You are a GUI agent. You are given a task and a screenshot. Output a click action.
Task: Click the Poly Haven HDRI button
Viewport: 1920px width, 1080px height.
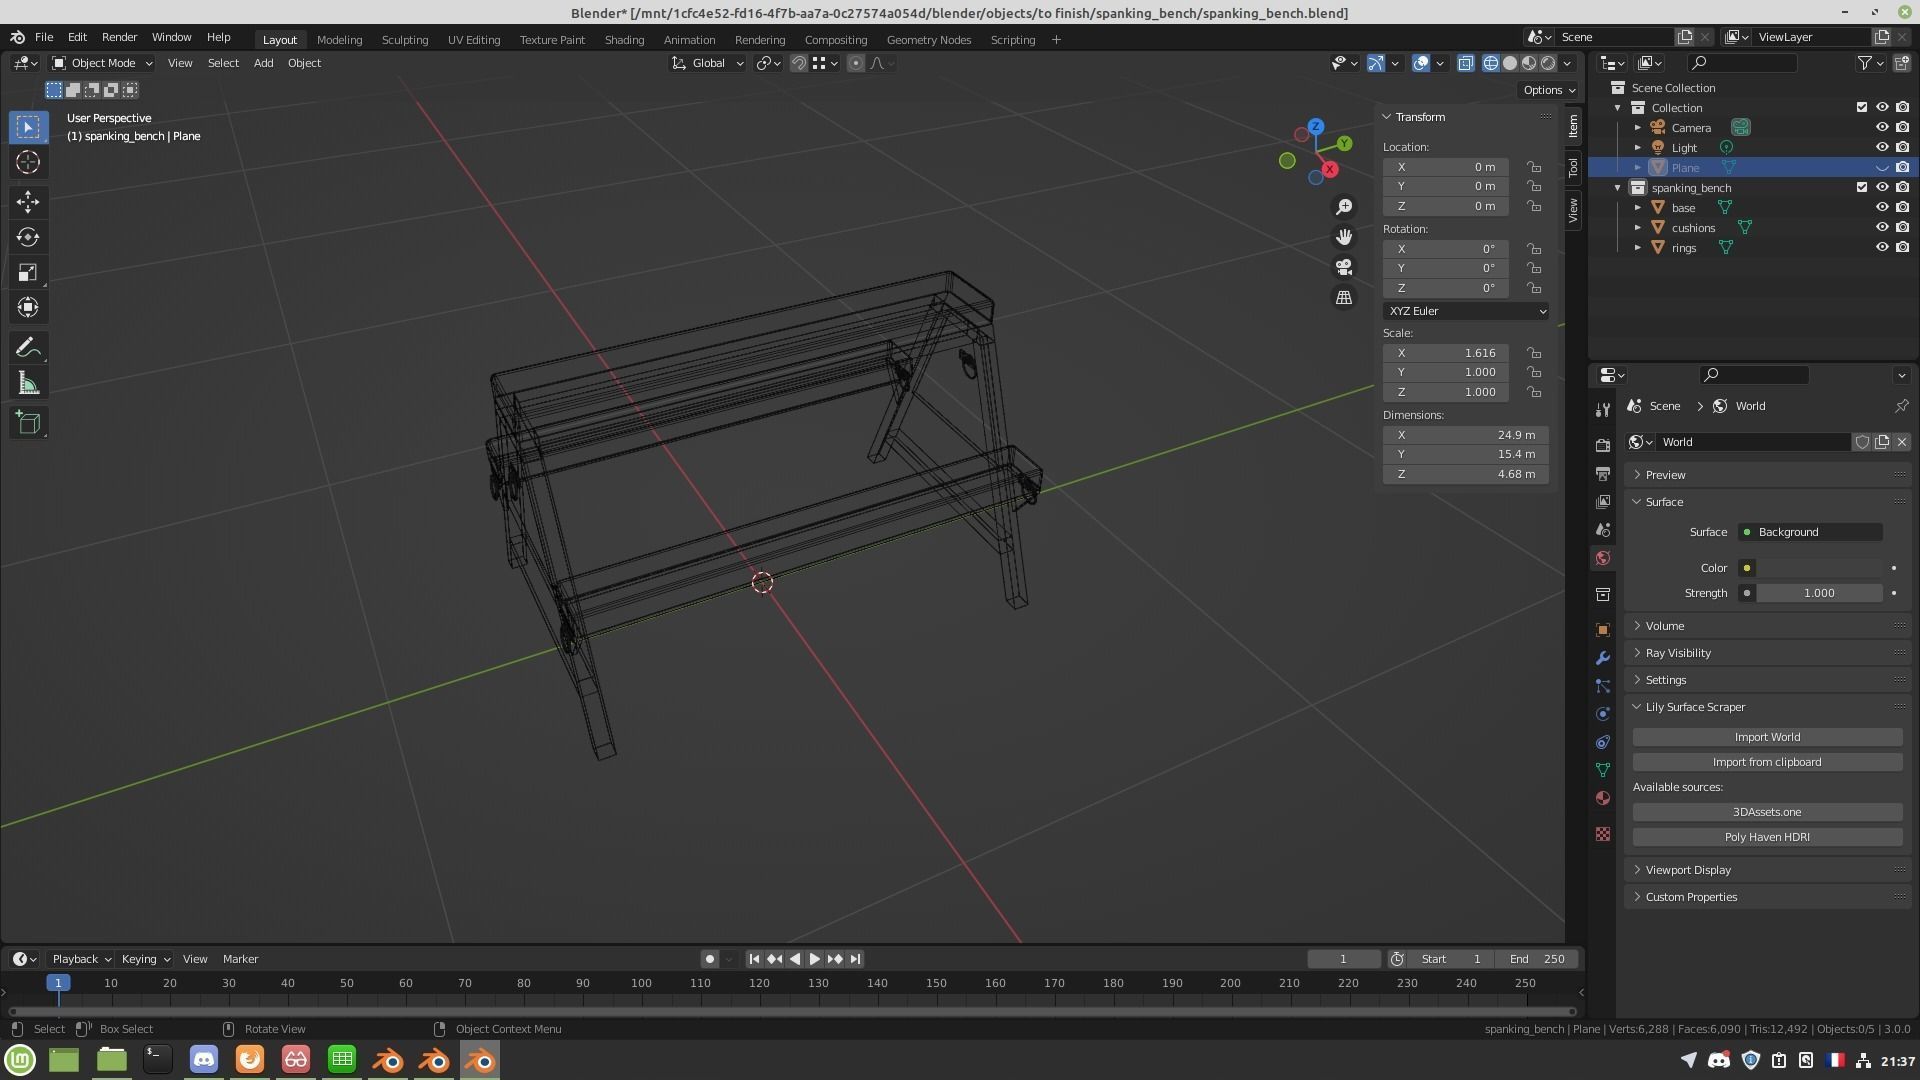1767,837
